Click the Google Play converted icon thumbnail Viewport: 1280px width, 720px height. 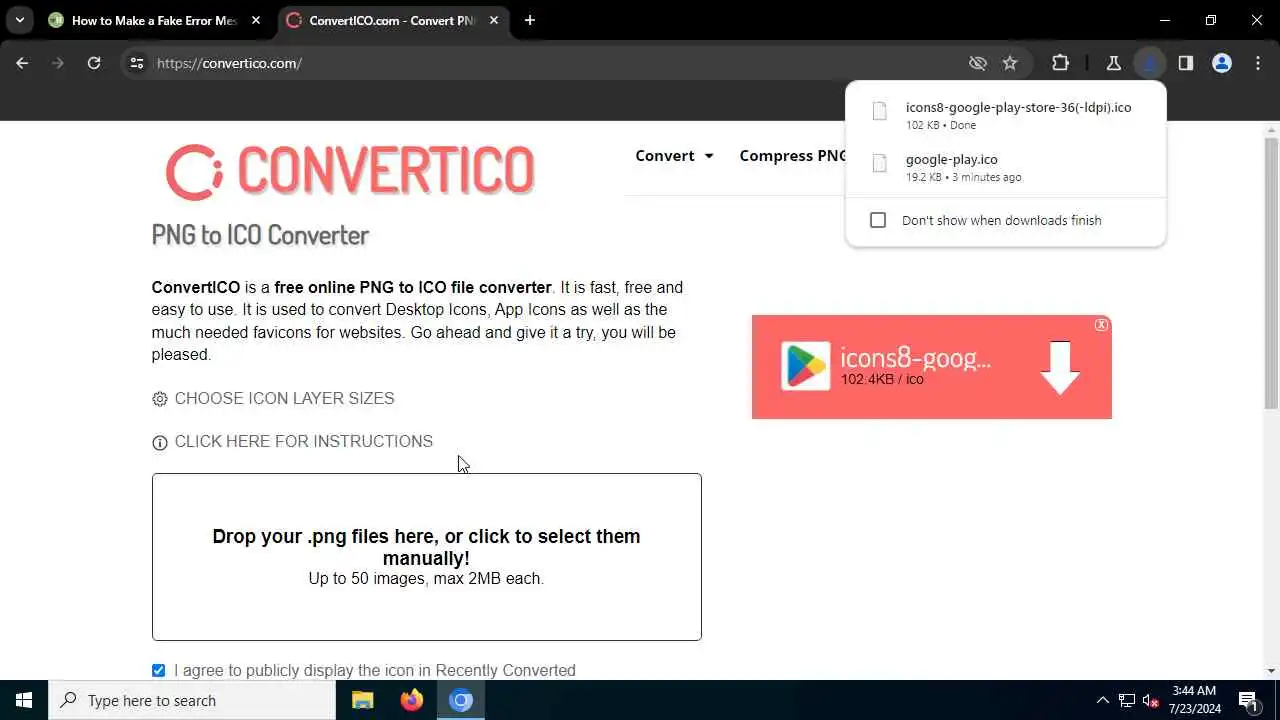coord(806,366)
